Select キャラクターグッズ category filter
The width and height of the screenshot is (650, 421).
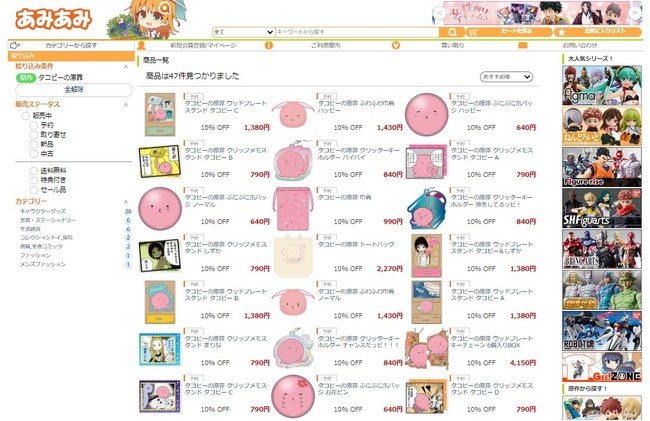pos(43,211)
